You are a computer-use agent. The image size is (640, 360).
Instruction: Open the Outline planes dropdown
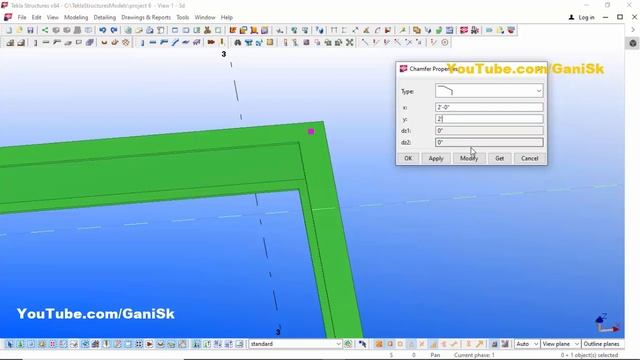point(602,344)
